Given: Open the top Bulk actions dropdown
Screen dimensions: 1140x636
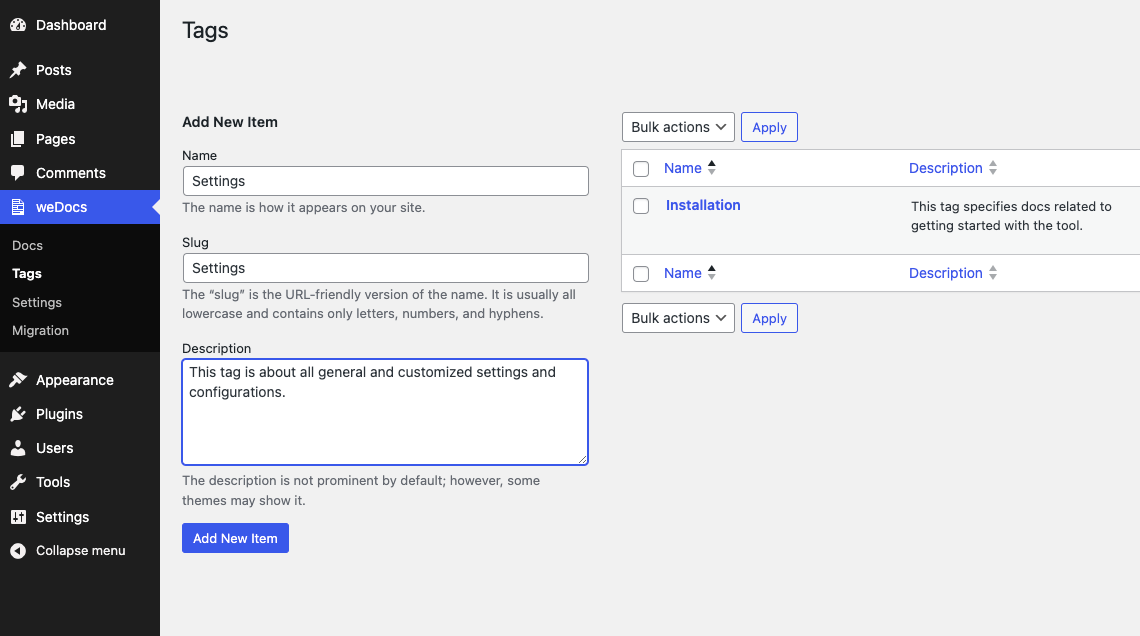Looking at the screenshot, I should (x=678, y=127).
